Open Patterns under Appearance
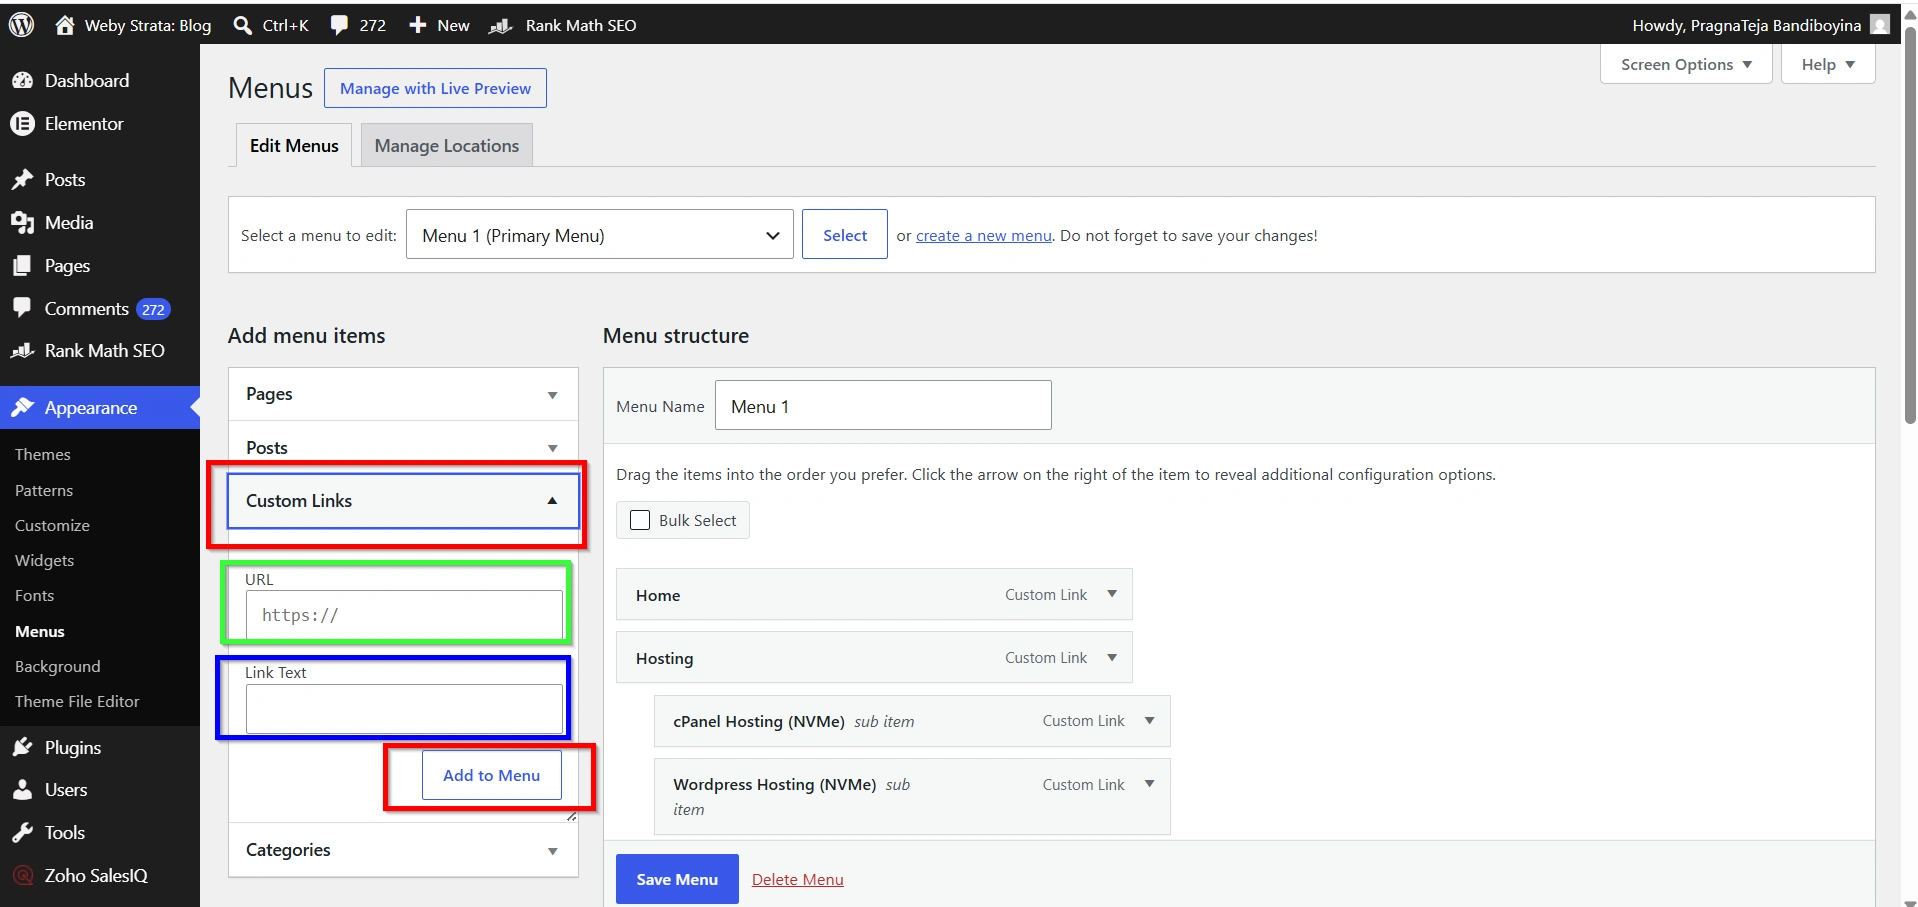 pyautogui.click(x=44, y=490)
